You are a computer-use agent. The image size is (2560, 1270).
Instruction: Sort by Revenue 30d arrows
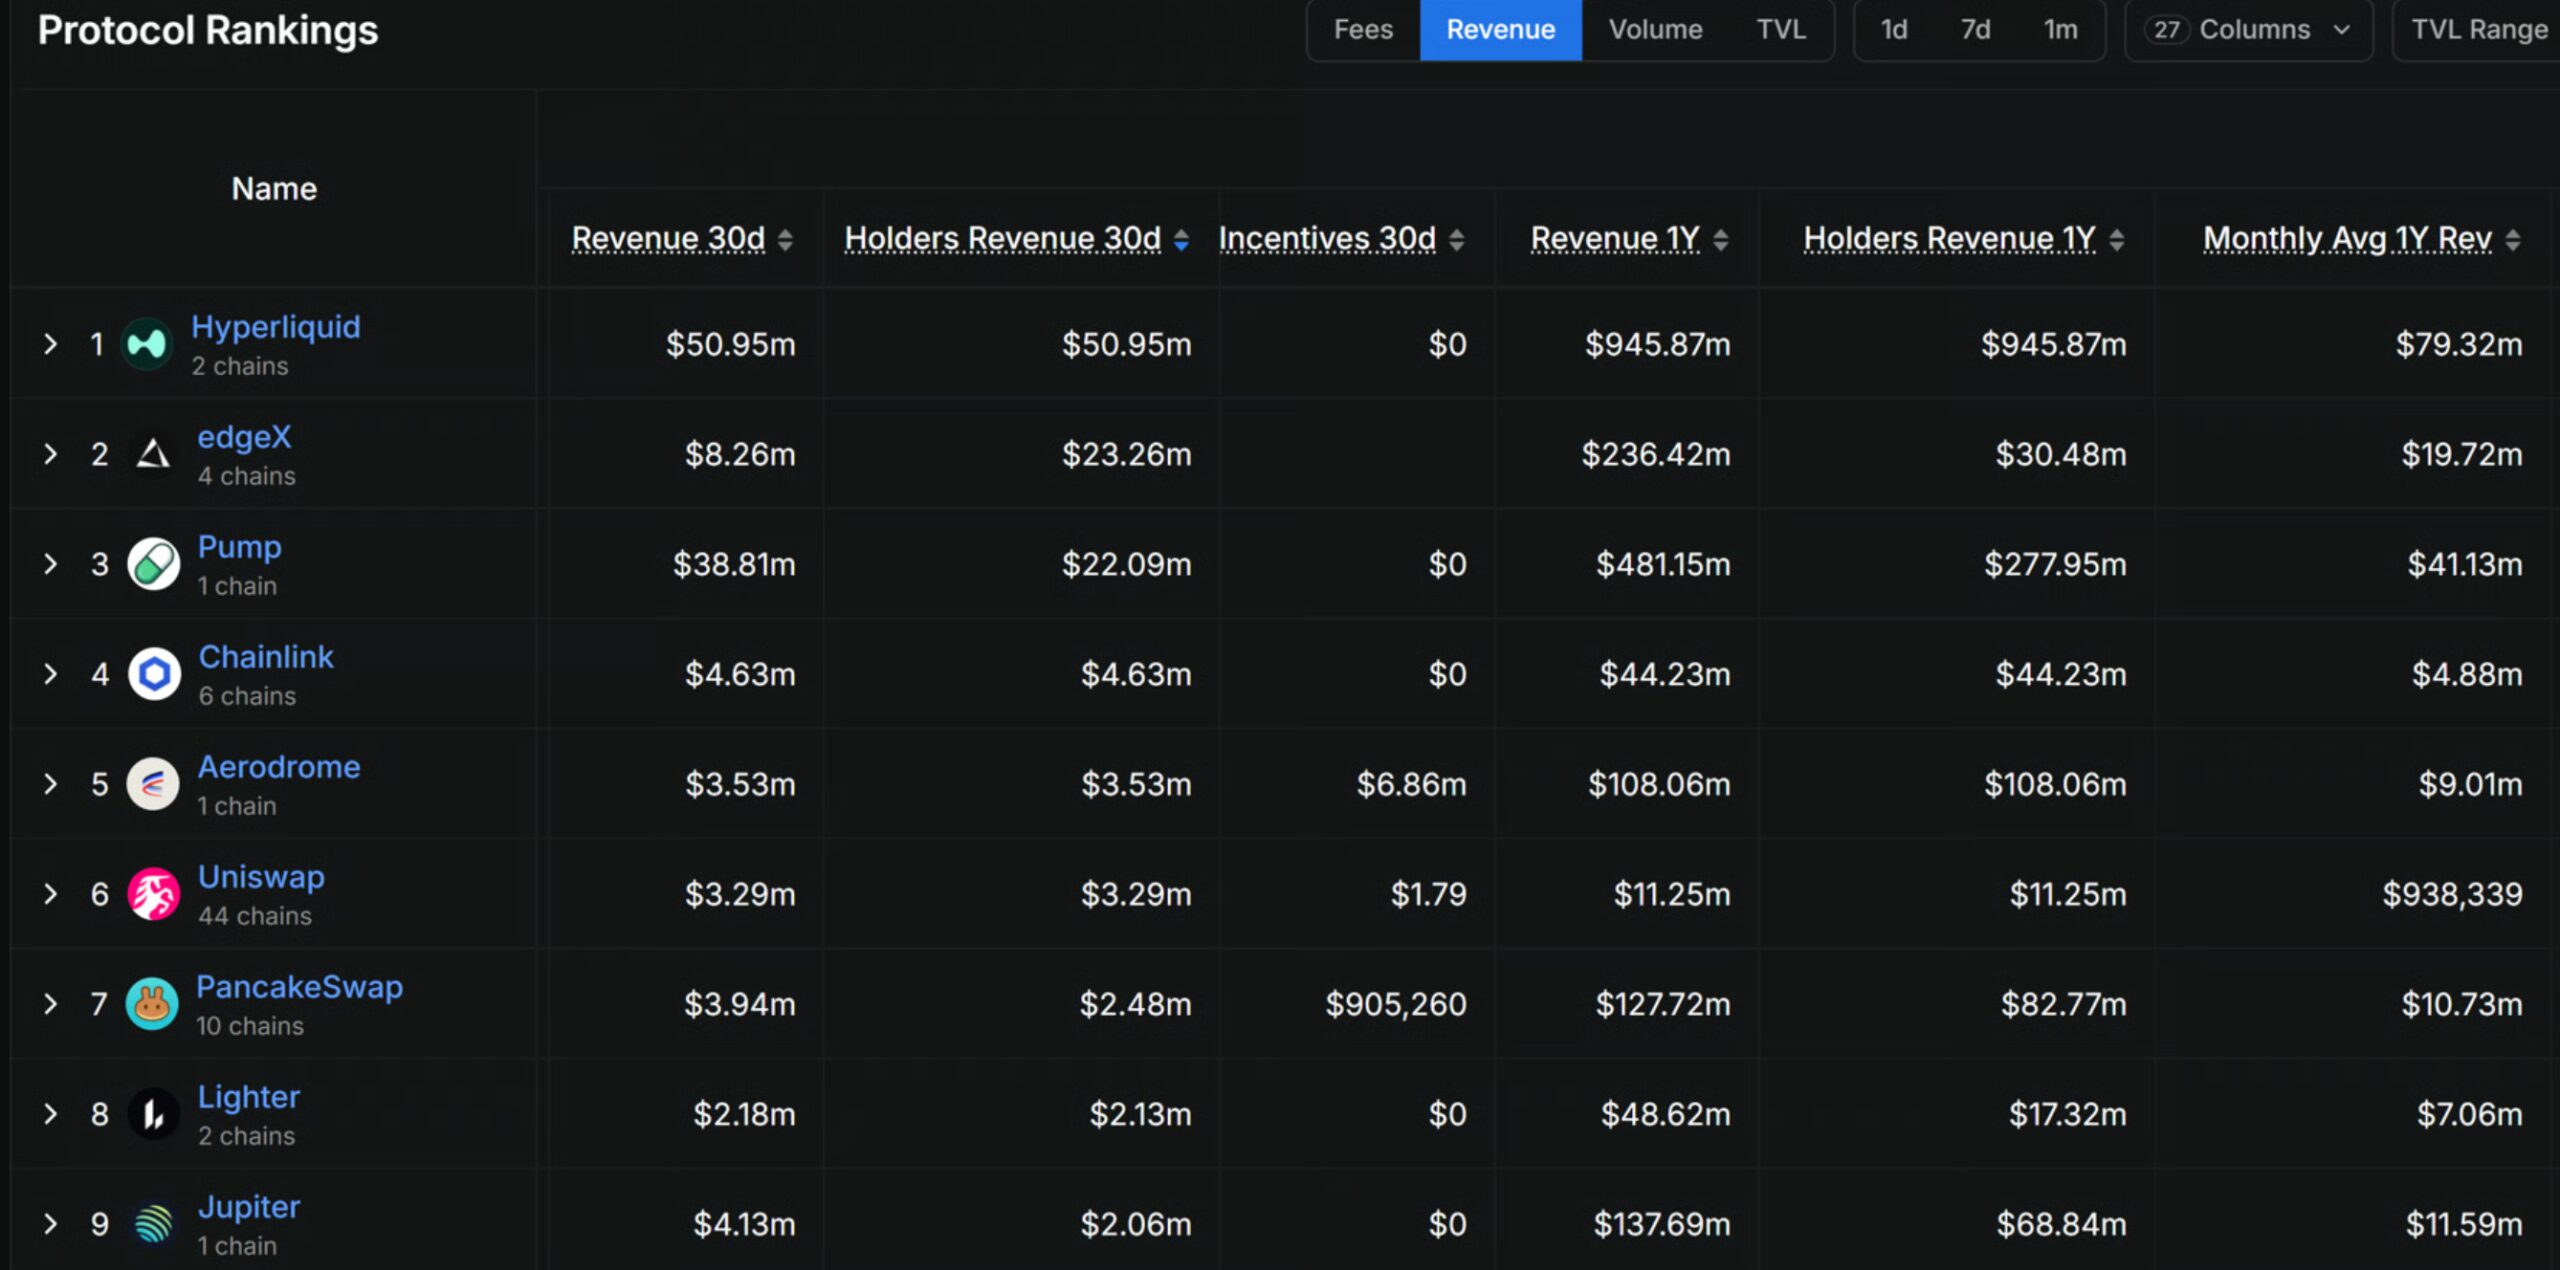[785, 240]
